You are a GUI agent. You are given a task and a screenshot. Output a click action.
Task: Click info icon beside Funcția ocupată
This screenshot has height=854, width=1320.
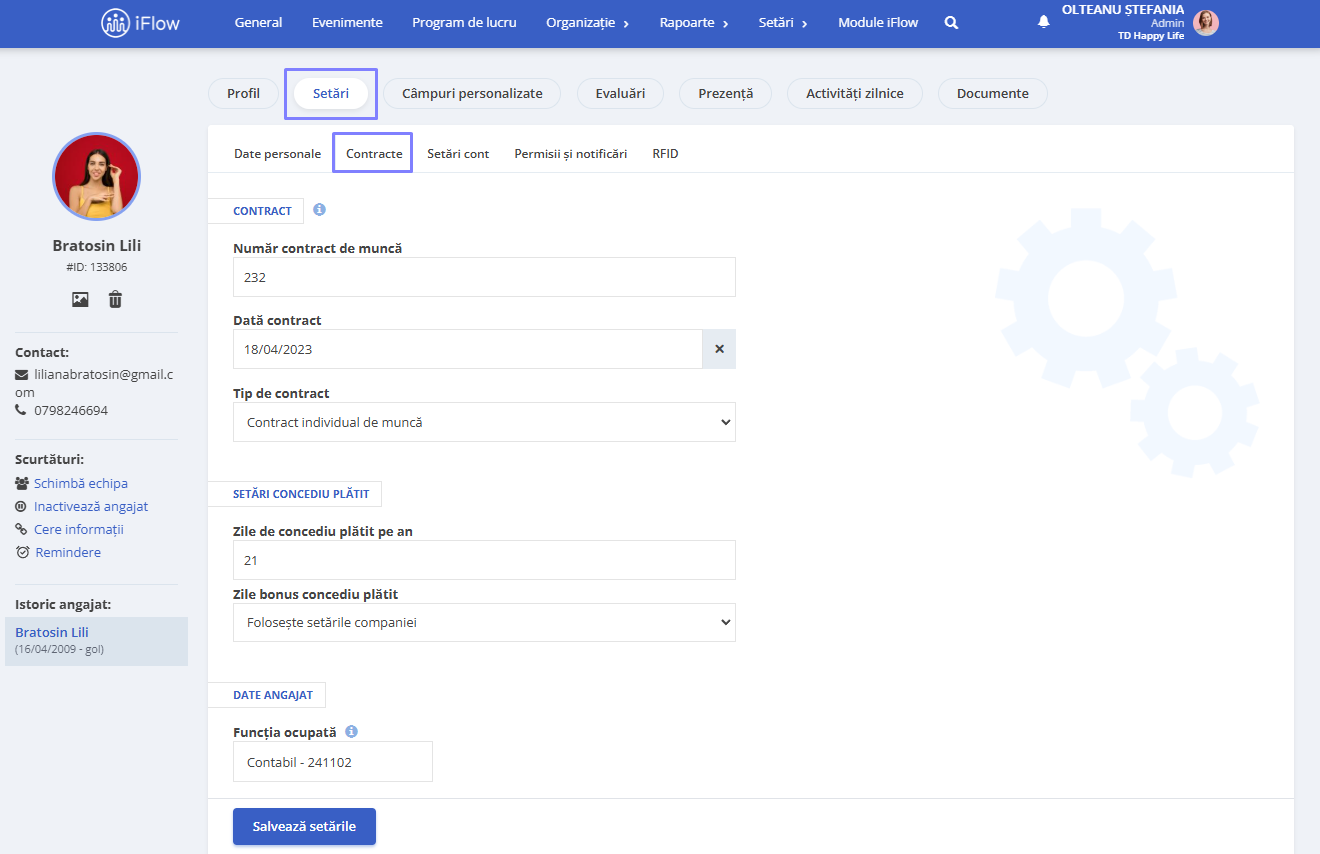(351, 732)
